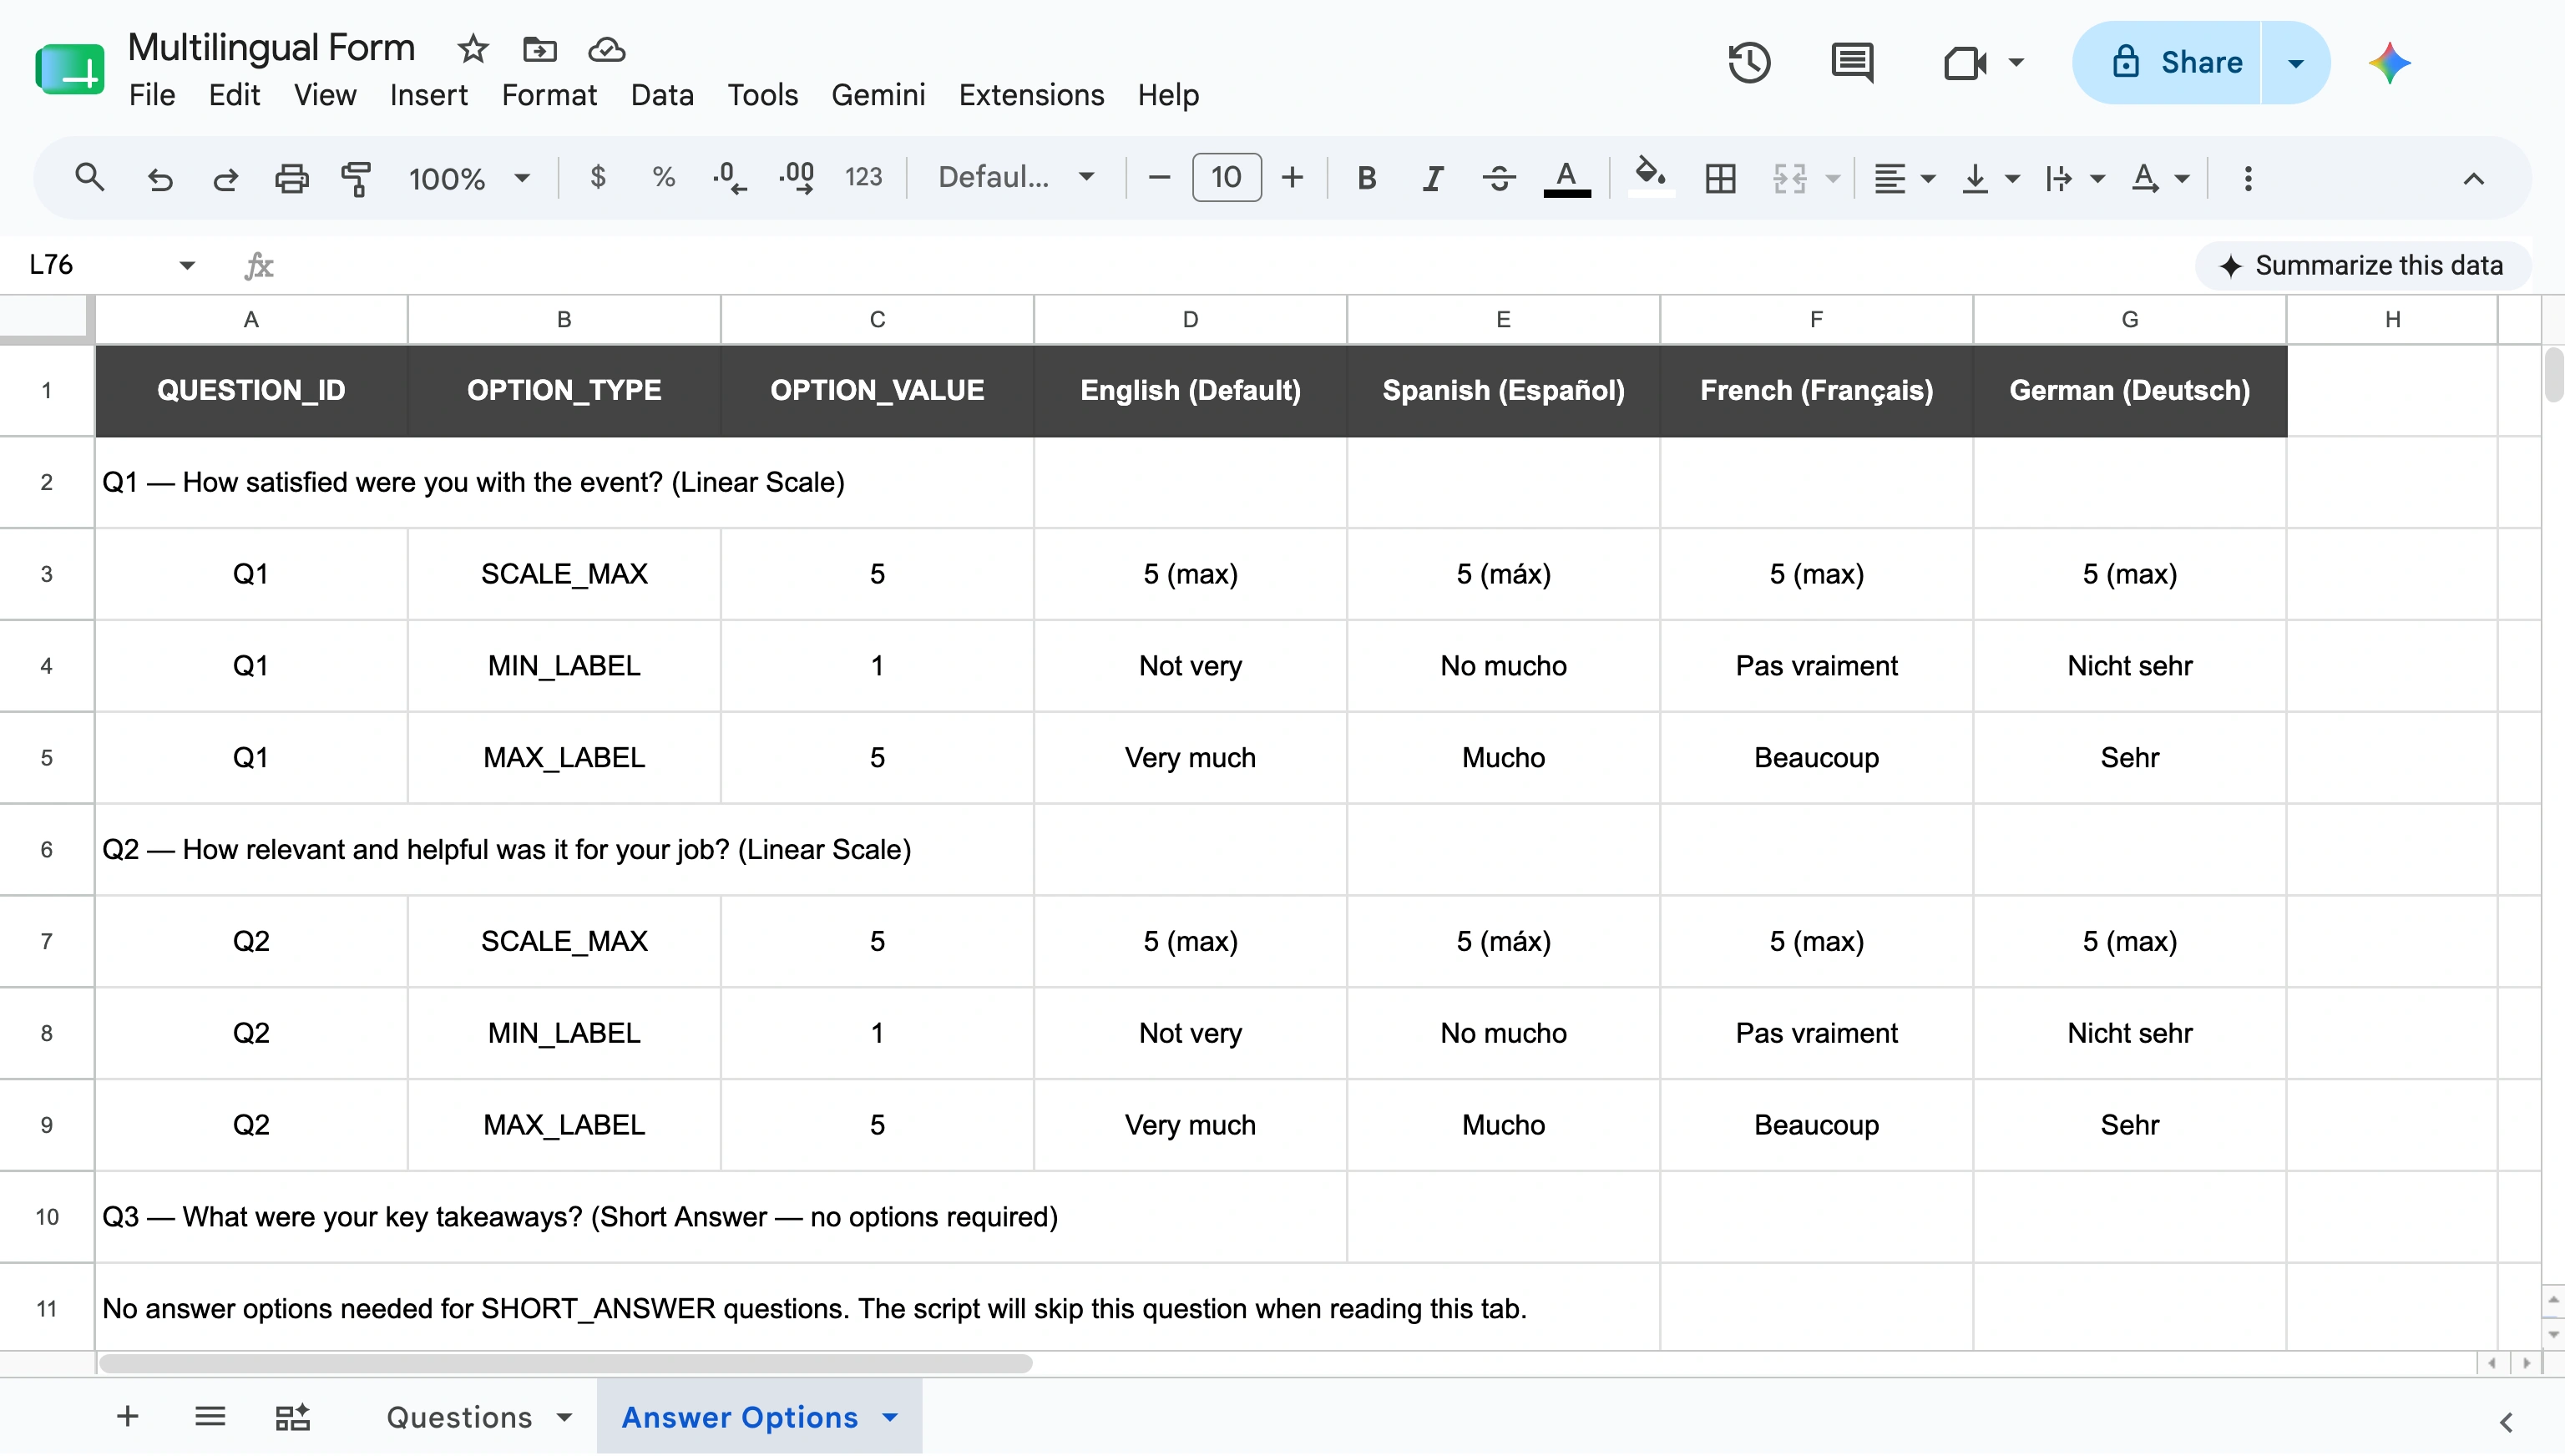The width and height of the screenshot is (2565, 1456).
Task: Select column D header
Action: 1190,319
